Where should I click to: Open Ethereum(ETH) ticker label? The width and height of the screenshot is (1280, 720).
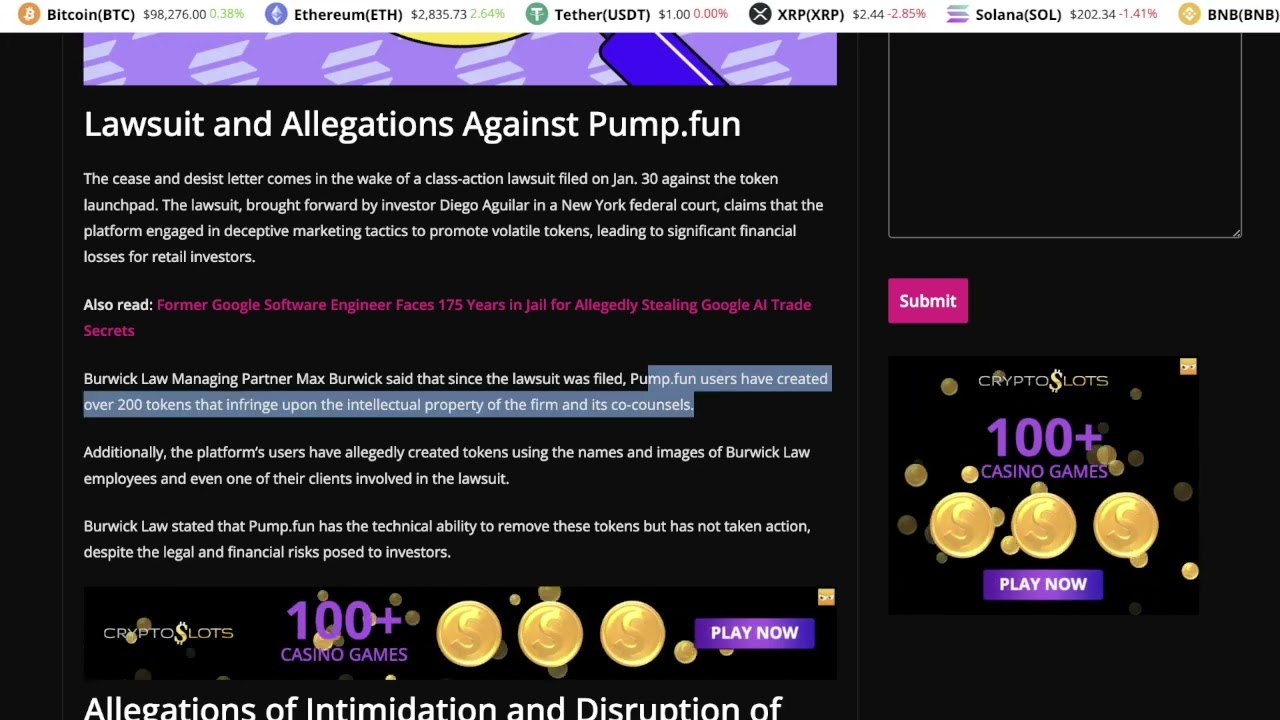[348, 14]
